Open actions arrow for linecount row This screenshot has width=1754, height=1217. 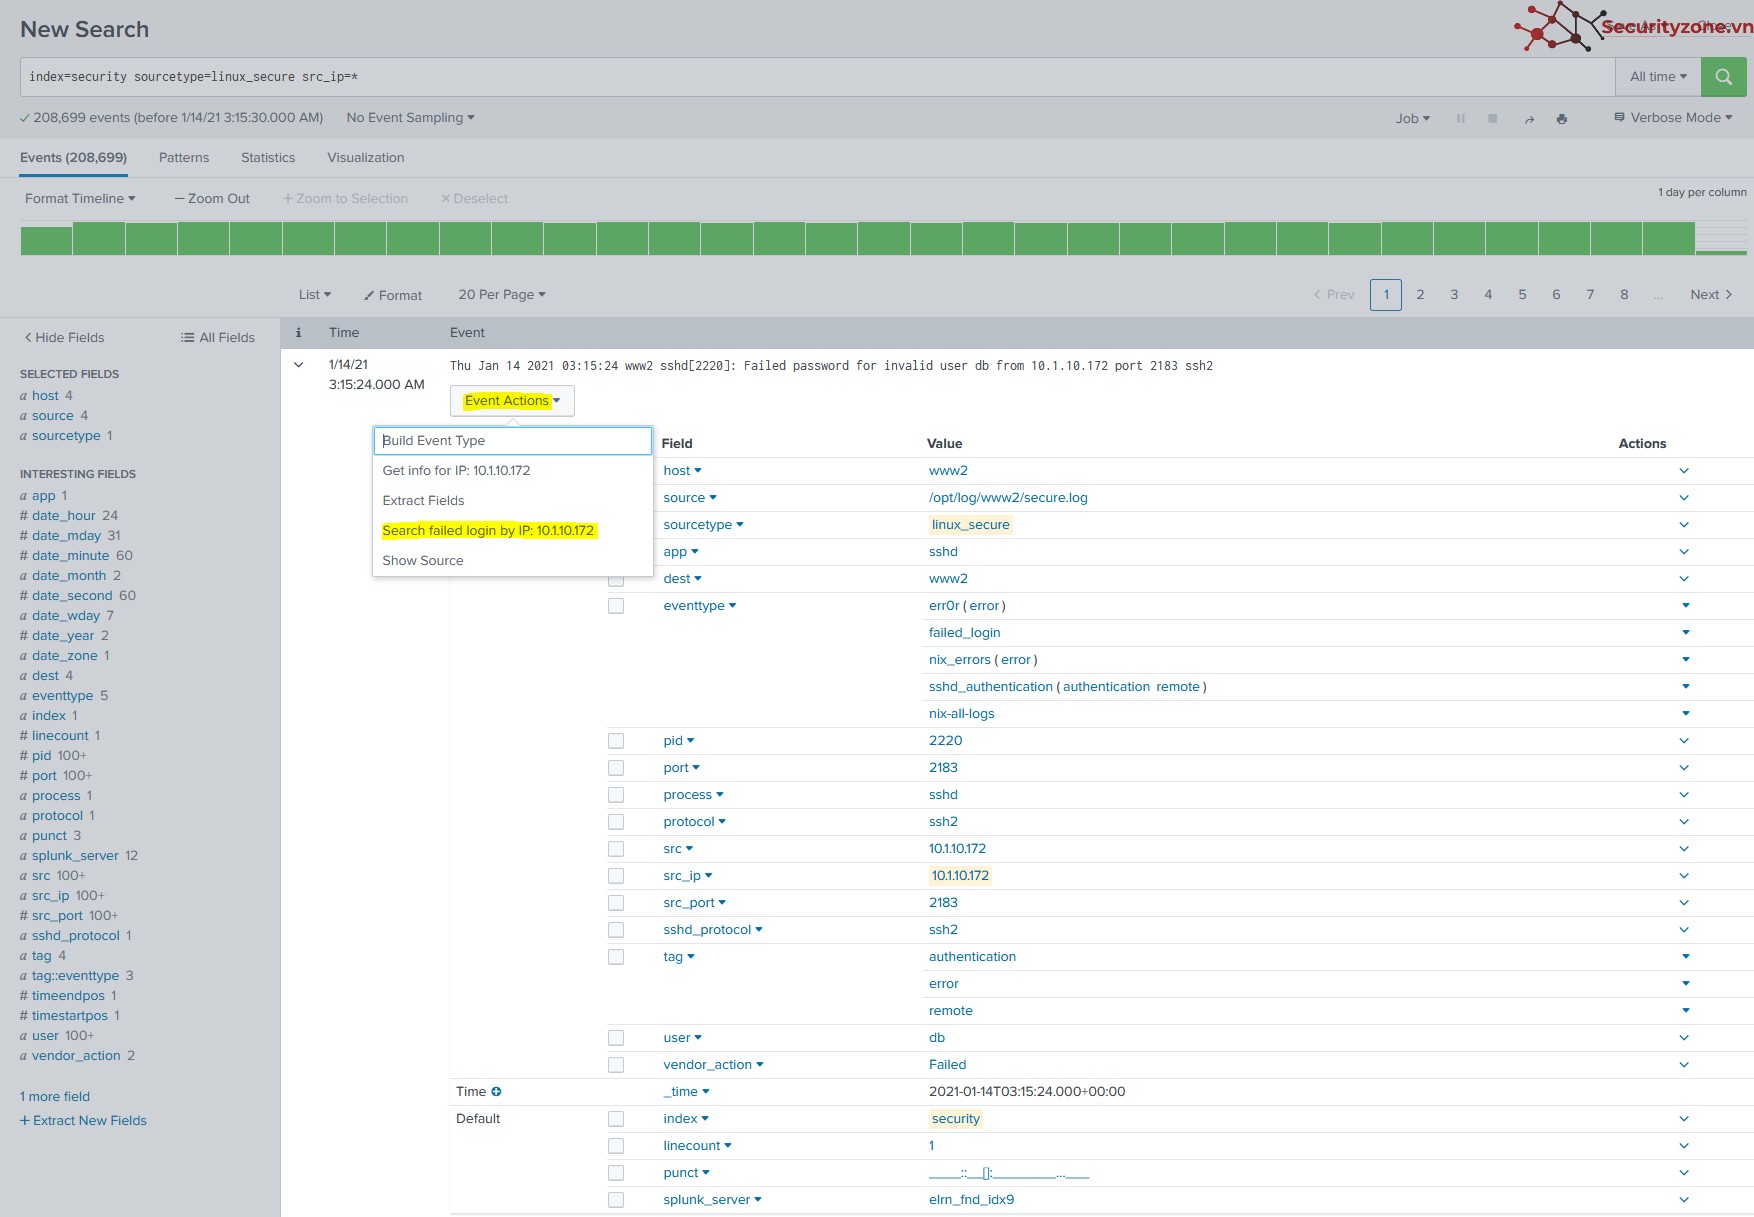click(1684, 1146)
